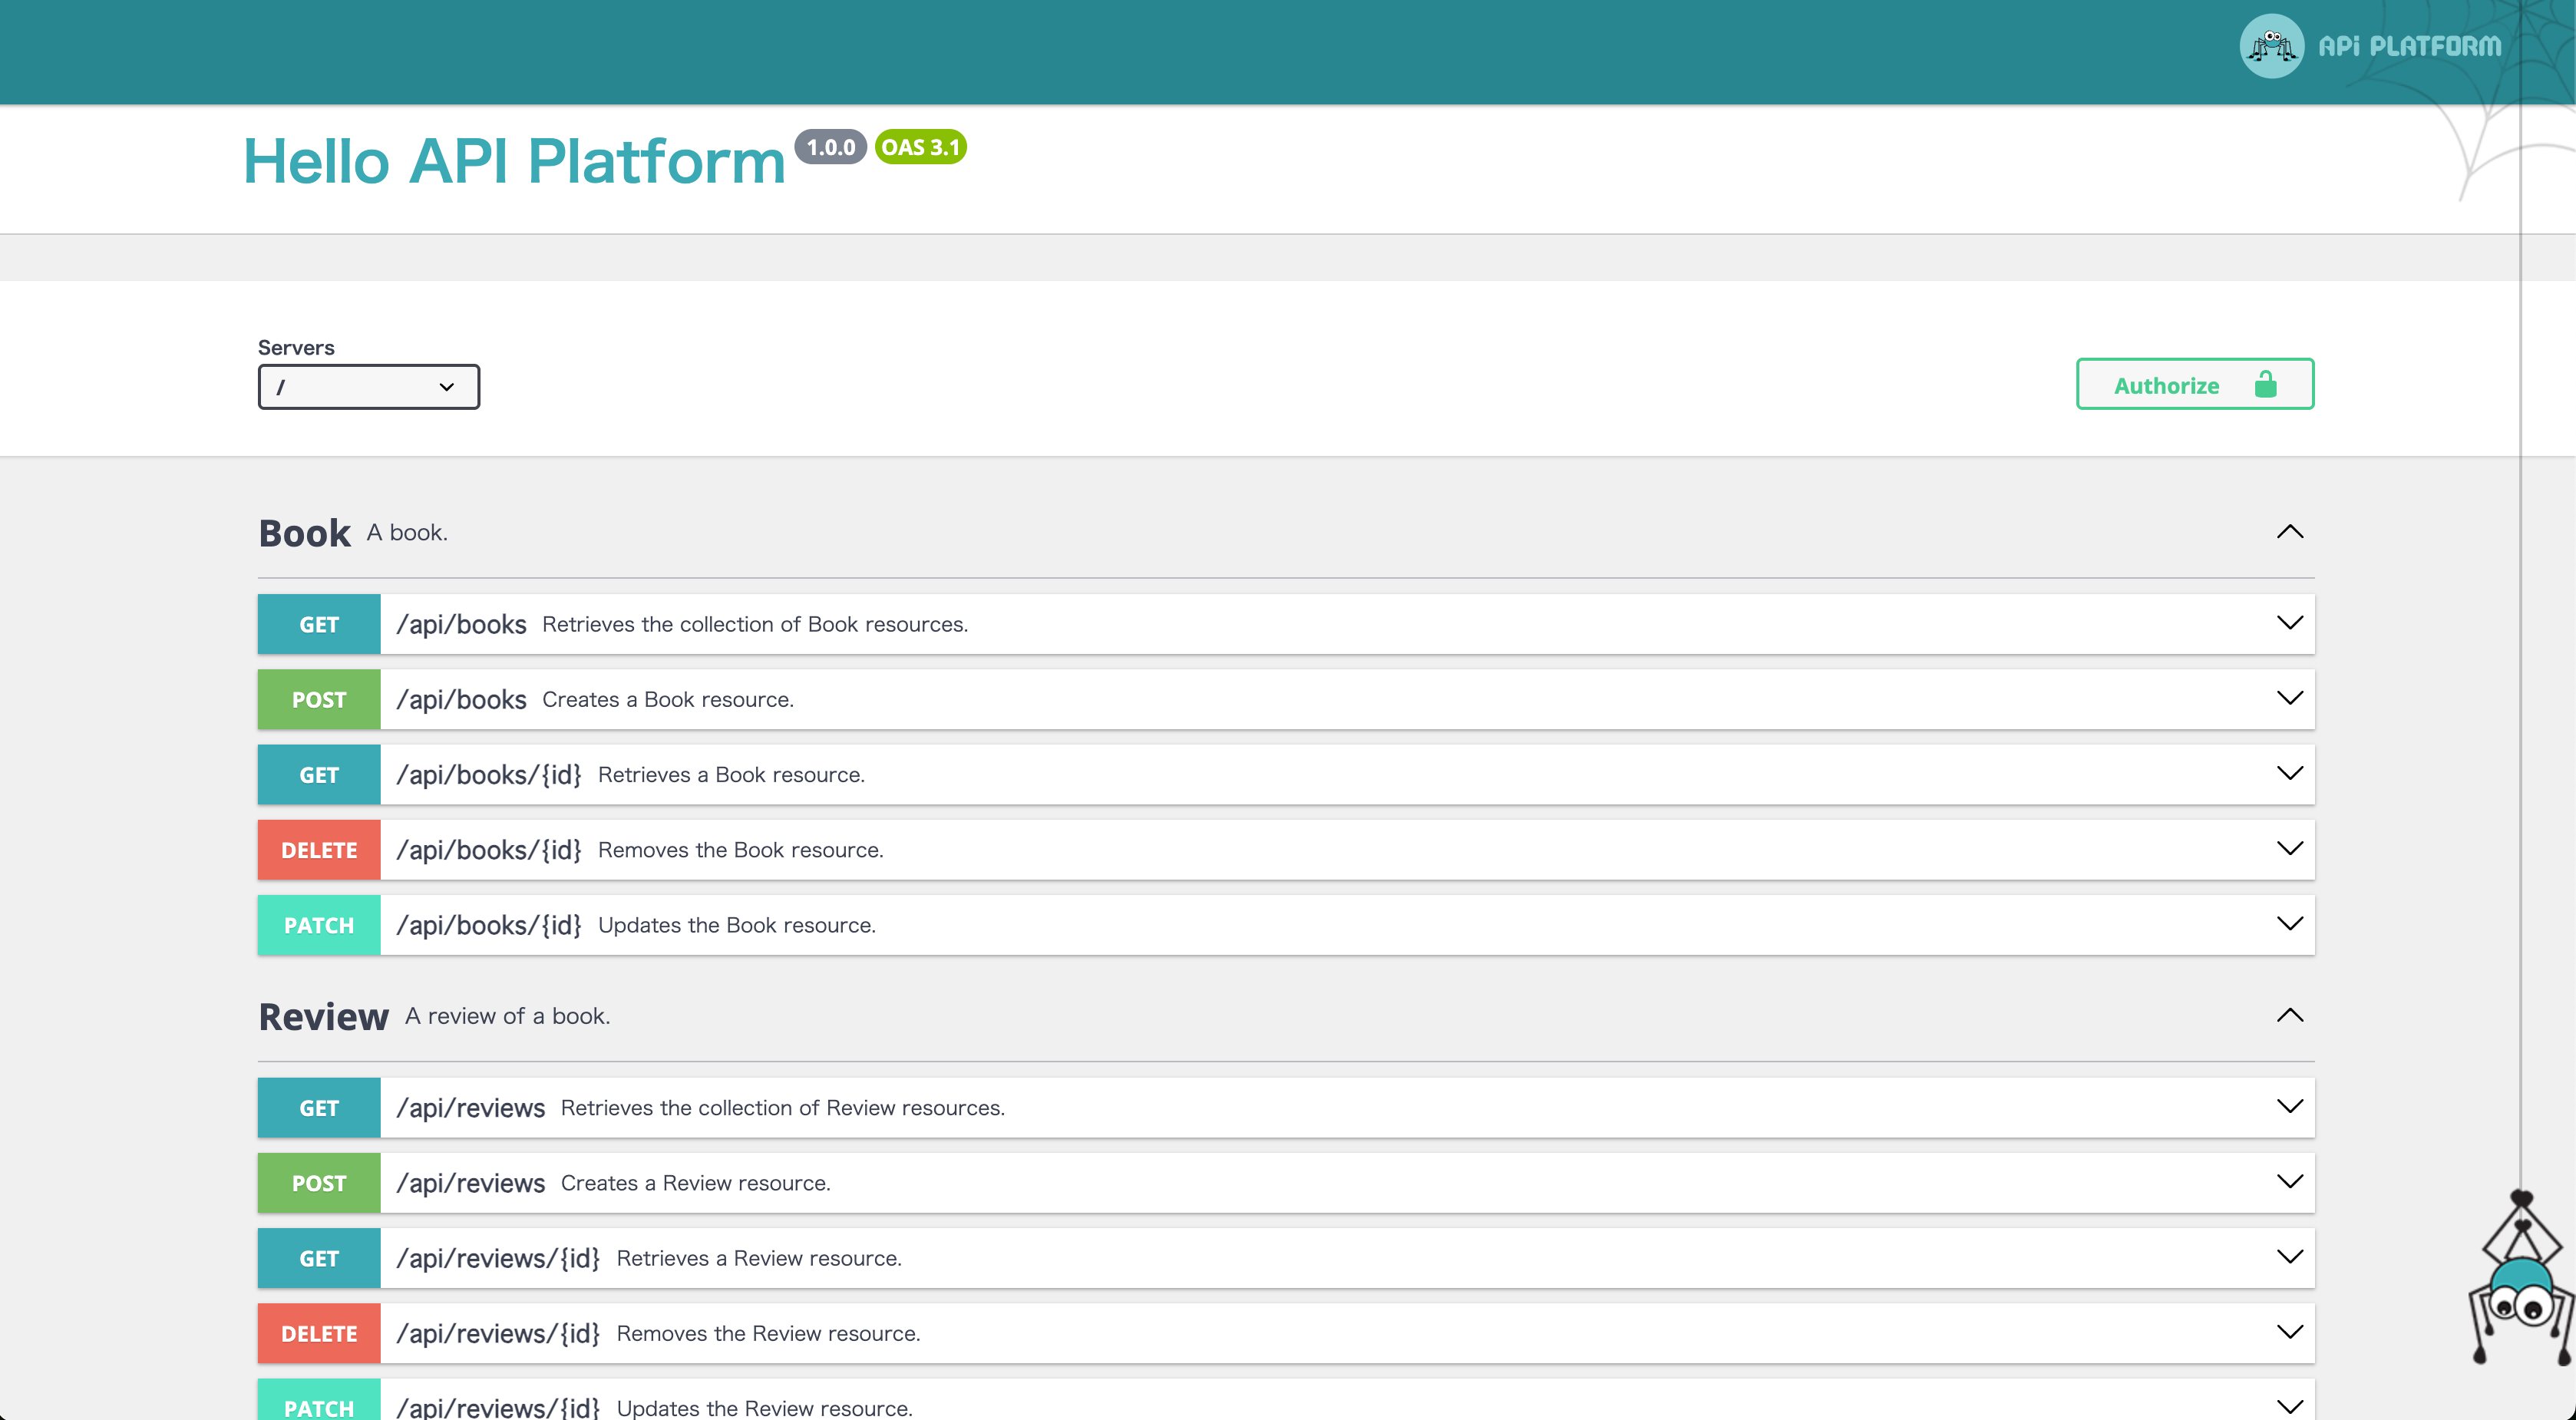This screenshot has width=2576, height=1420.
Task: Click the lock icon in Authorize button
Action: coord(2265,384)
